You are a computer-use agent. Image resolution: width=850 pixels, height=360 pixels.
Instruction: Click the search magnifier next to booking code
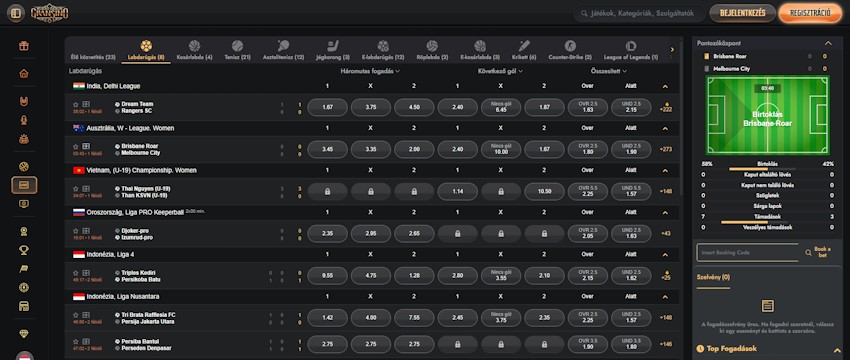tap(808, 253)
